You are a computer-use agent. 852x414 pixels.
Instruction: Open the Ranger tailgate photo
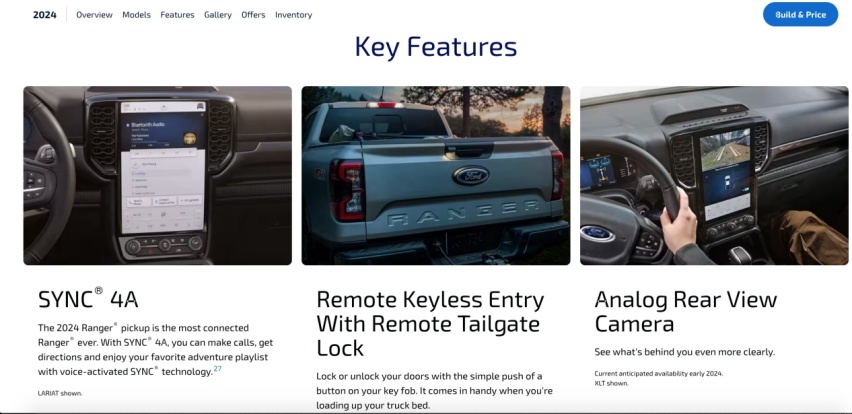(x=436, y=175)
